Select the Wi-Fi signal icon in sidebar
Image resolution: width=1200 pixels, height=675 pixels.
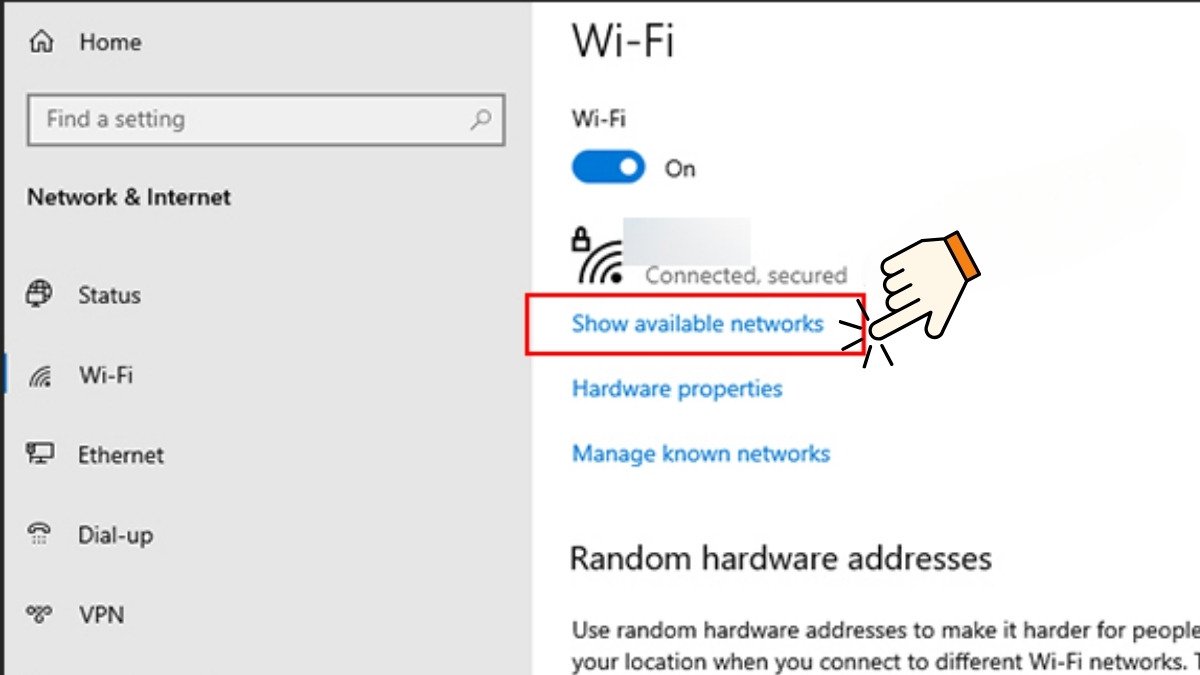click(x=41, y=375)
